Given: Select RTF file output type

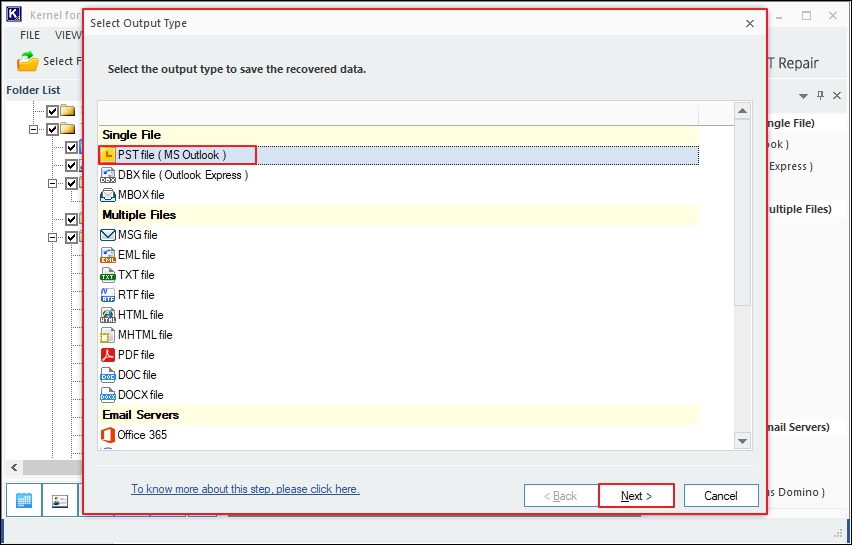Looking at the screenshot, I should pos(398,295).
